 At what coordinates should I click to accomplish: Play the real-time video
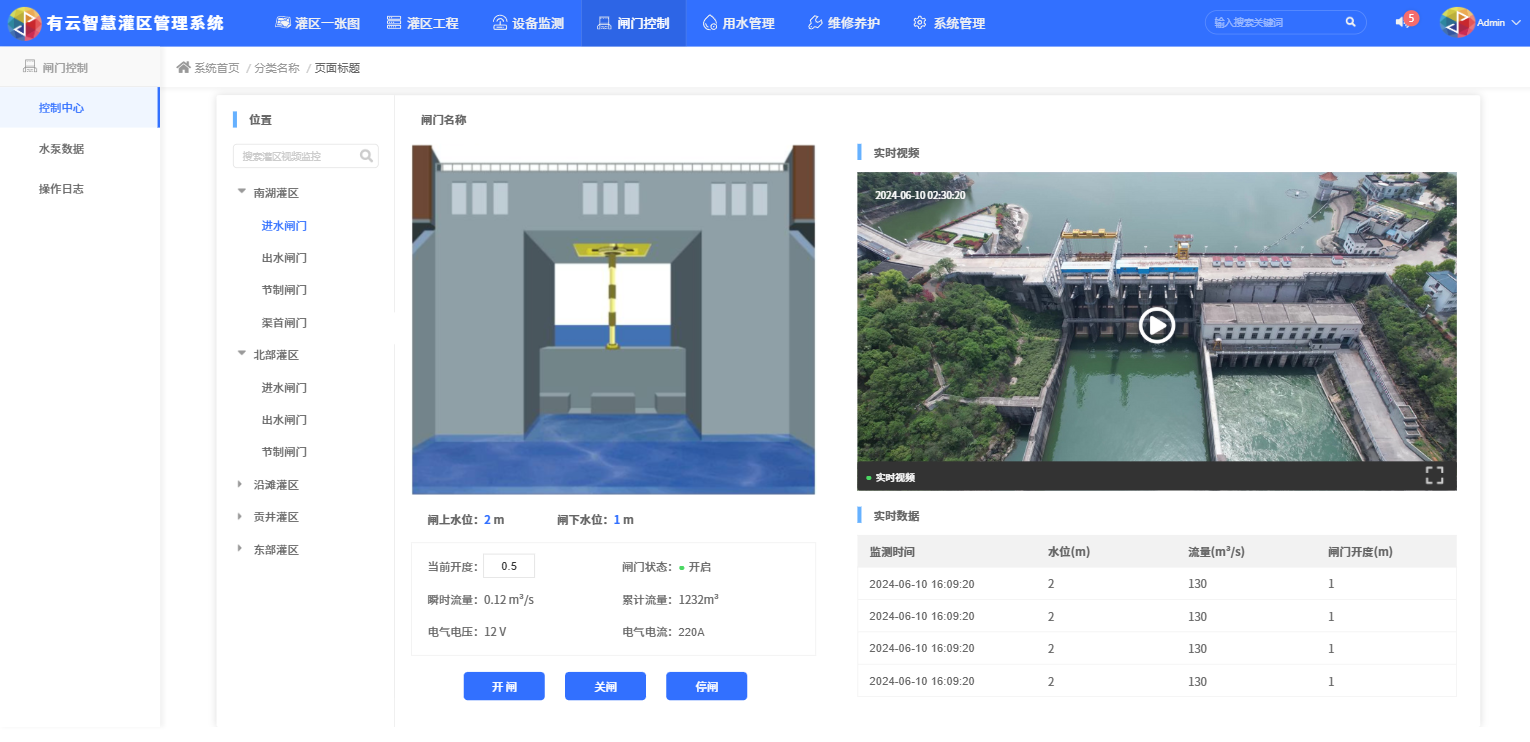(x=1156, y=325)
